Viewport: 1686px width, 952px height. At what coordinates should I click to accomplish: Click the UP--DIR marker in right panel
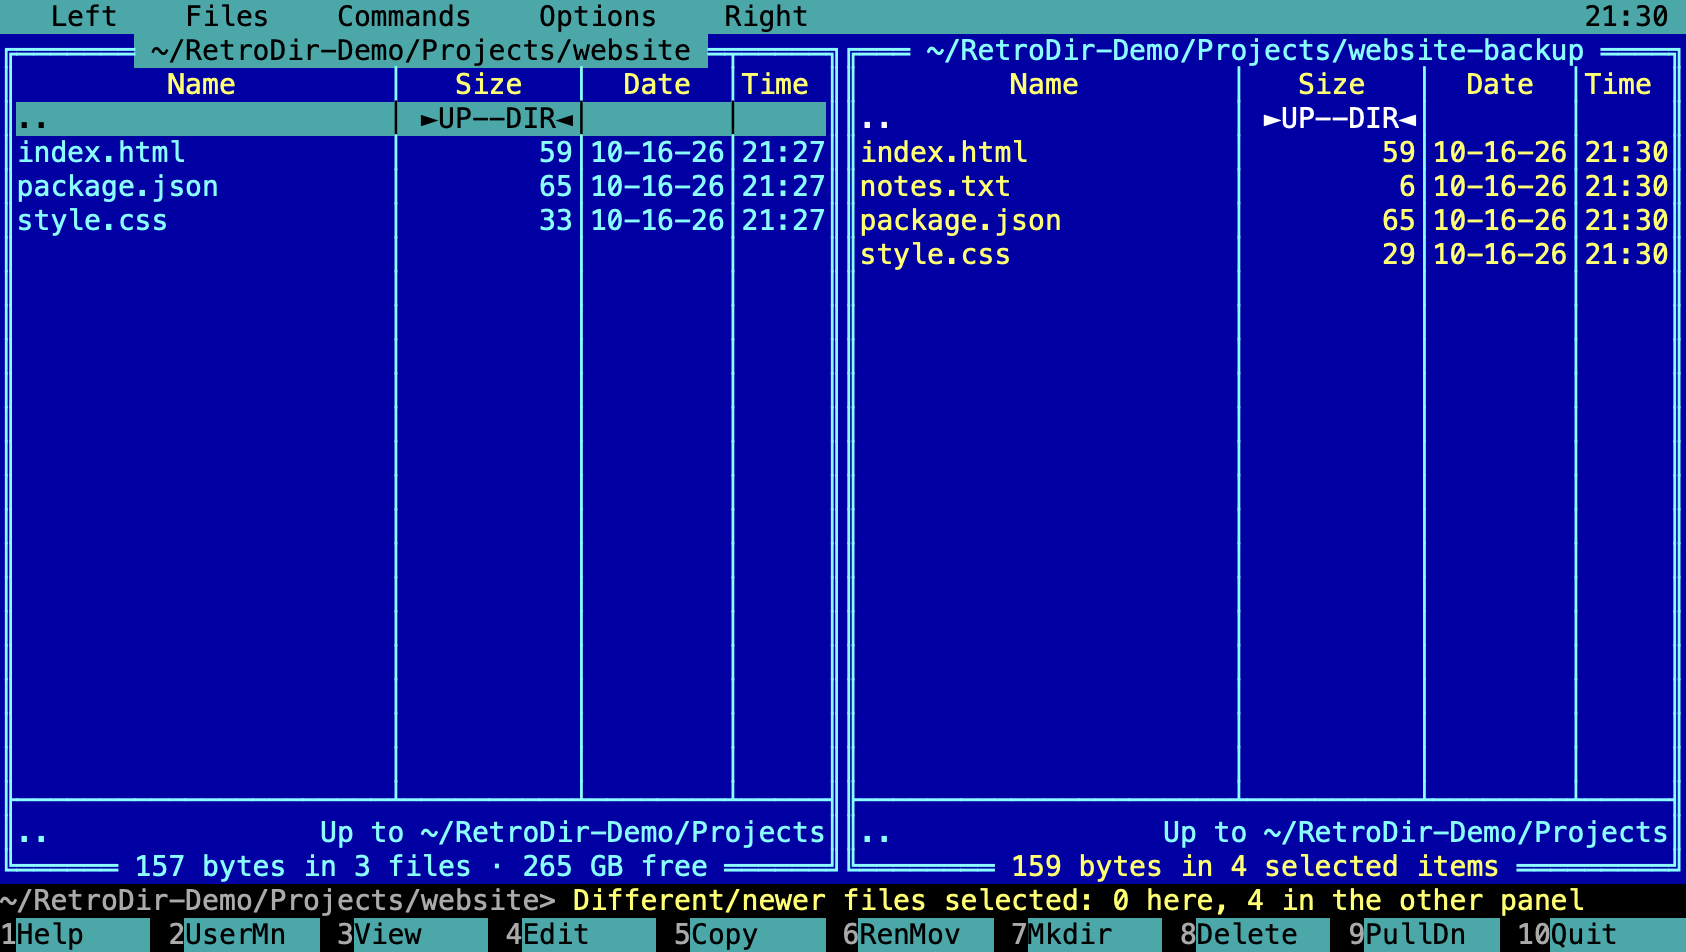pyautogui.click(x=1340, y=119)
